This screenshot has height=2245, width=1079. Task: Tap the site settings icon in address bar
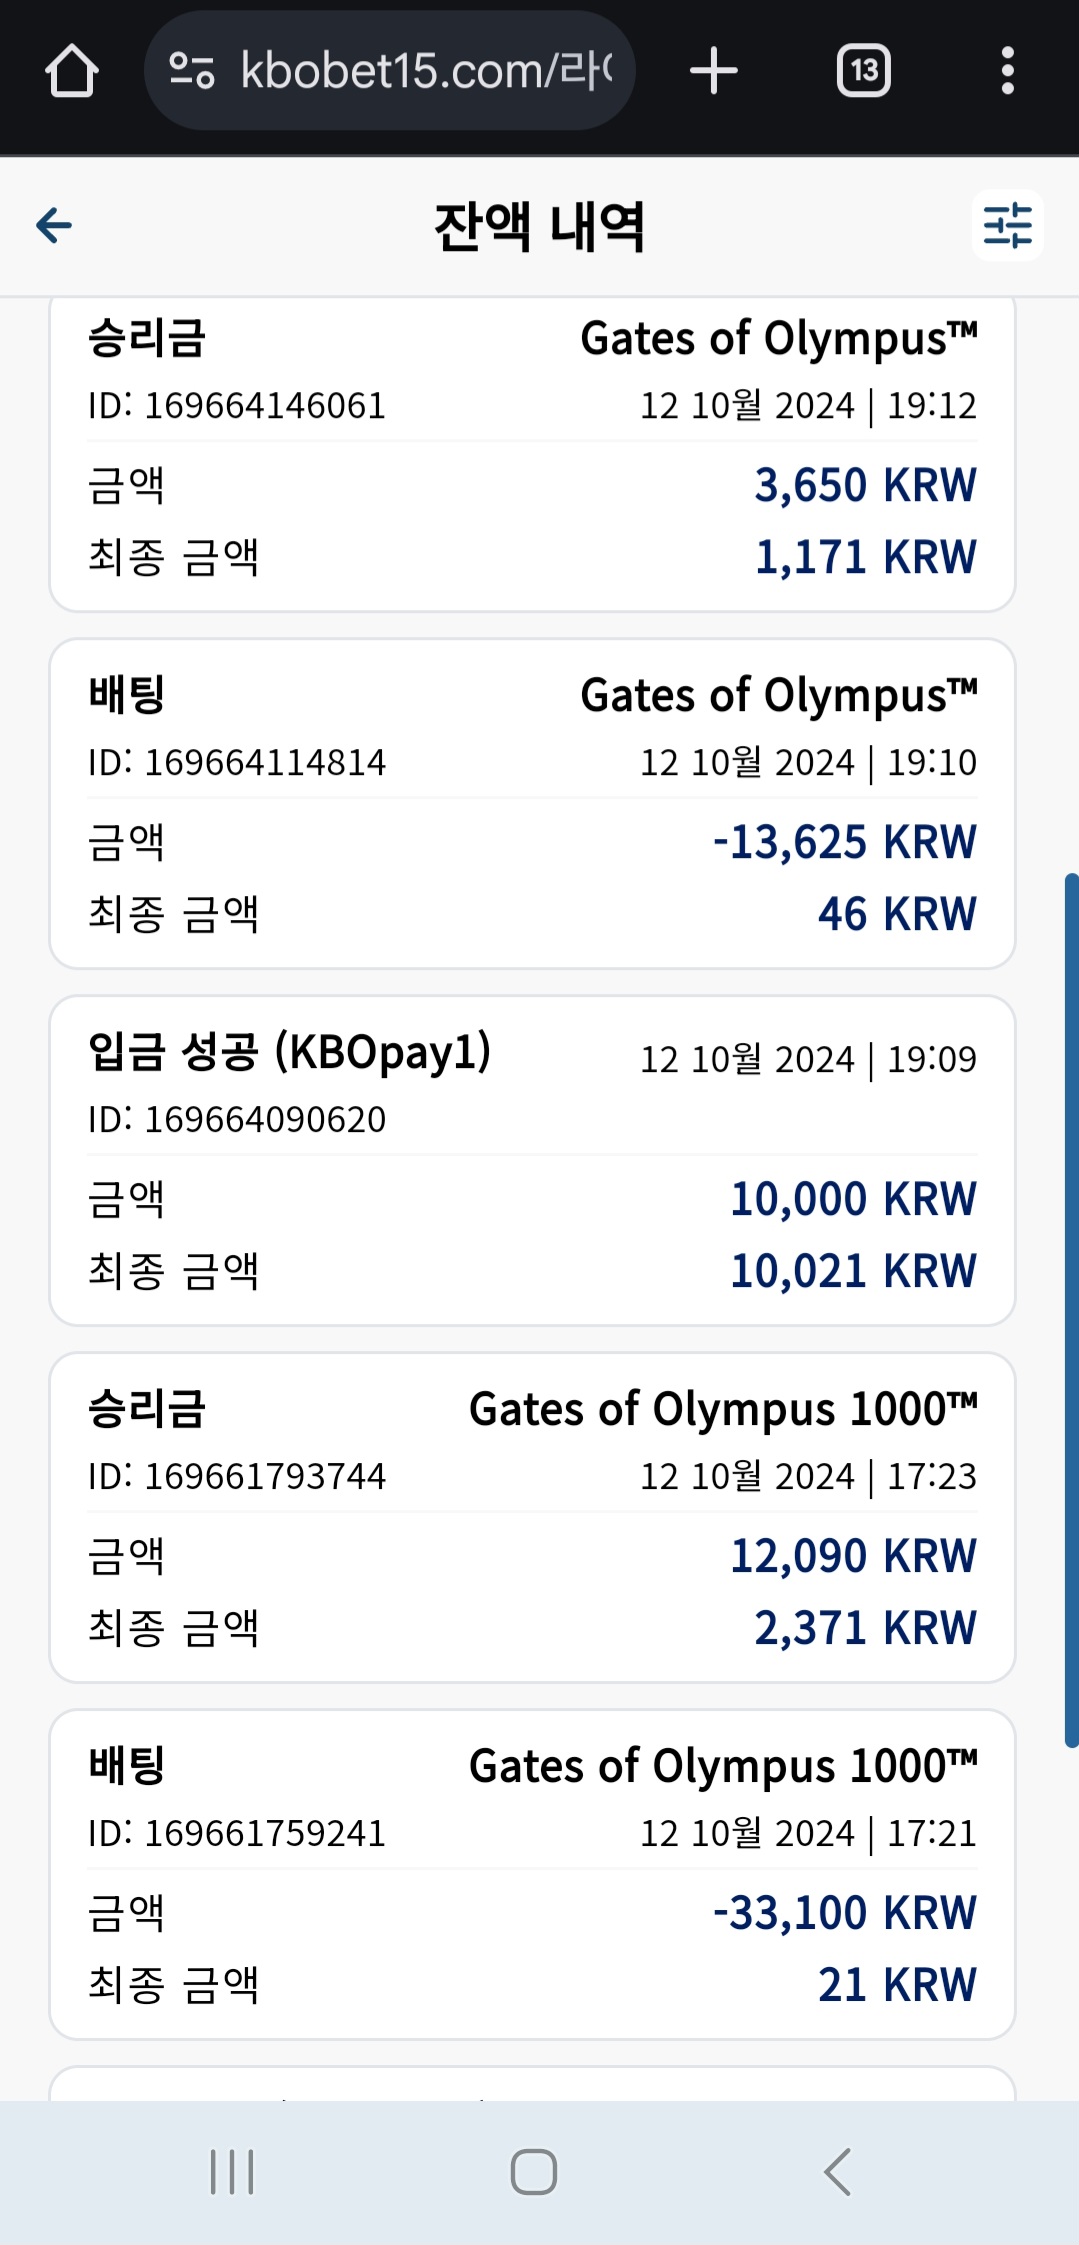pos(192,71)
